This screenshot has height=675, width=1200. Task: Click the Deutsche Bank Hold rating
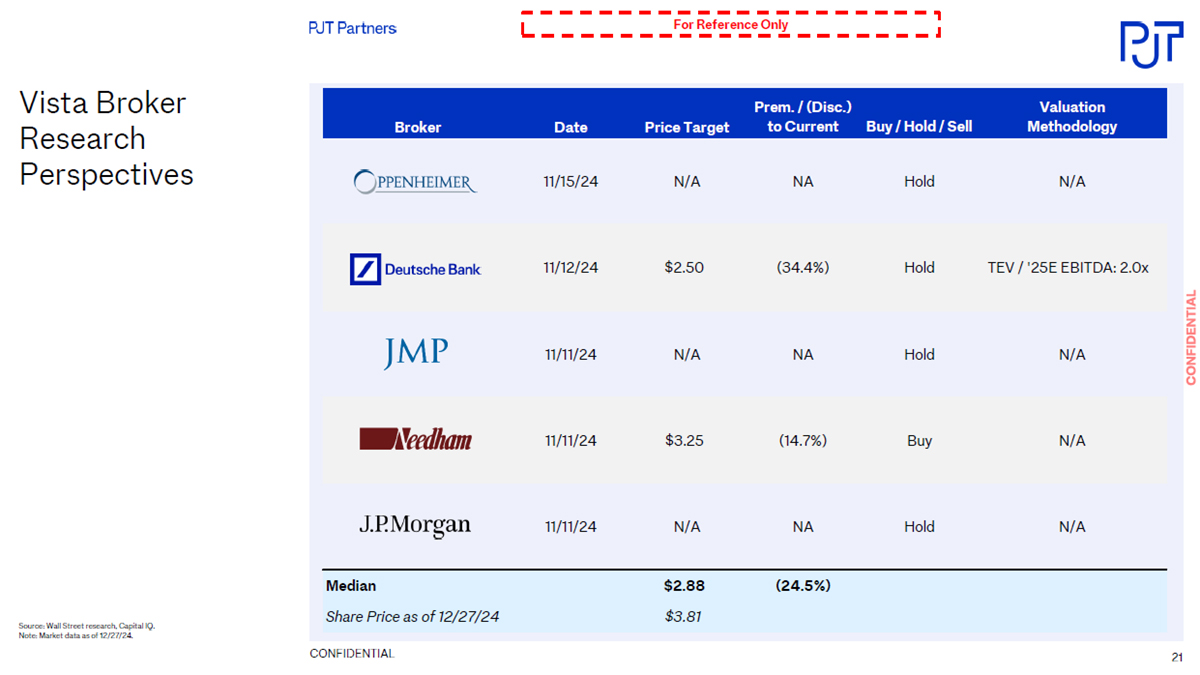tap(919, 268)
